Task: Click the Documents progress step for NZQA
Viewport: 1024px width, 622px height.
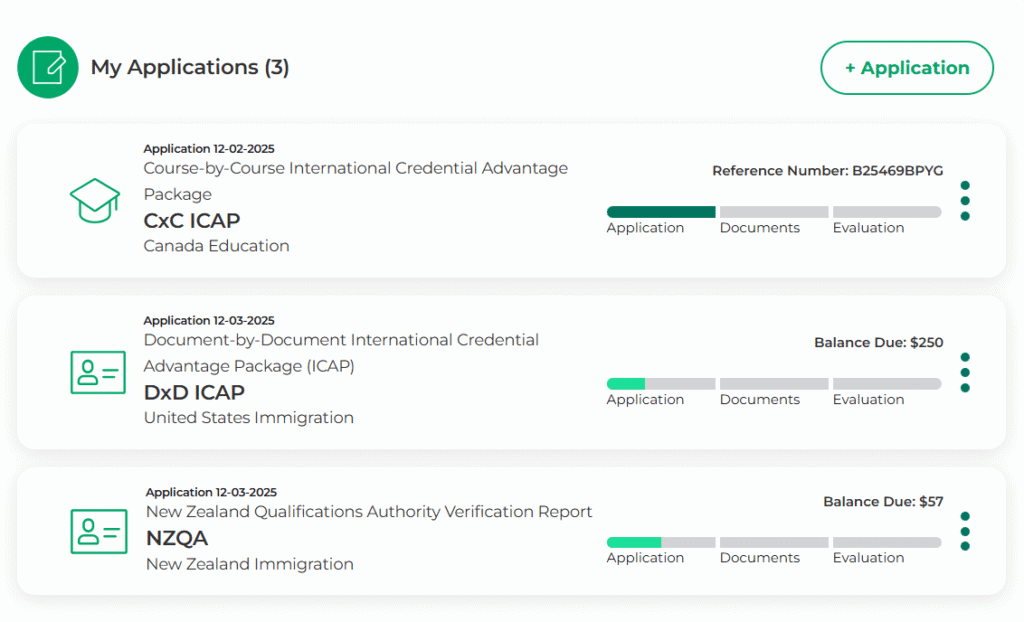Action: pyautogui.click(x=774, y=542)
